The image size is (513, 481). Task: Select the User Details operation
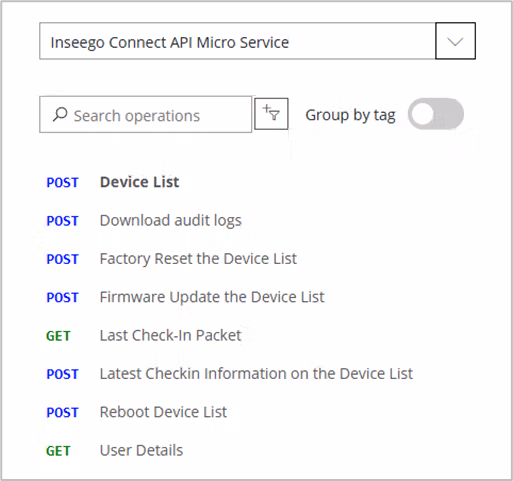click(141, 450)
